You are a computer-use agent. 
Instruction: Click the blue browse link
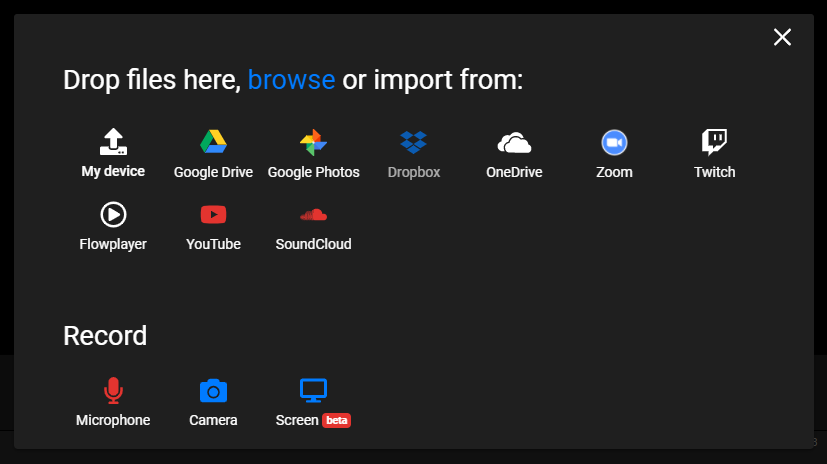pyautogui.click(x=291, y=80)
